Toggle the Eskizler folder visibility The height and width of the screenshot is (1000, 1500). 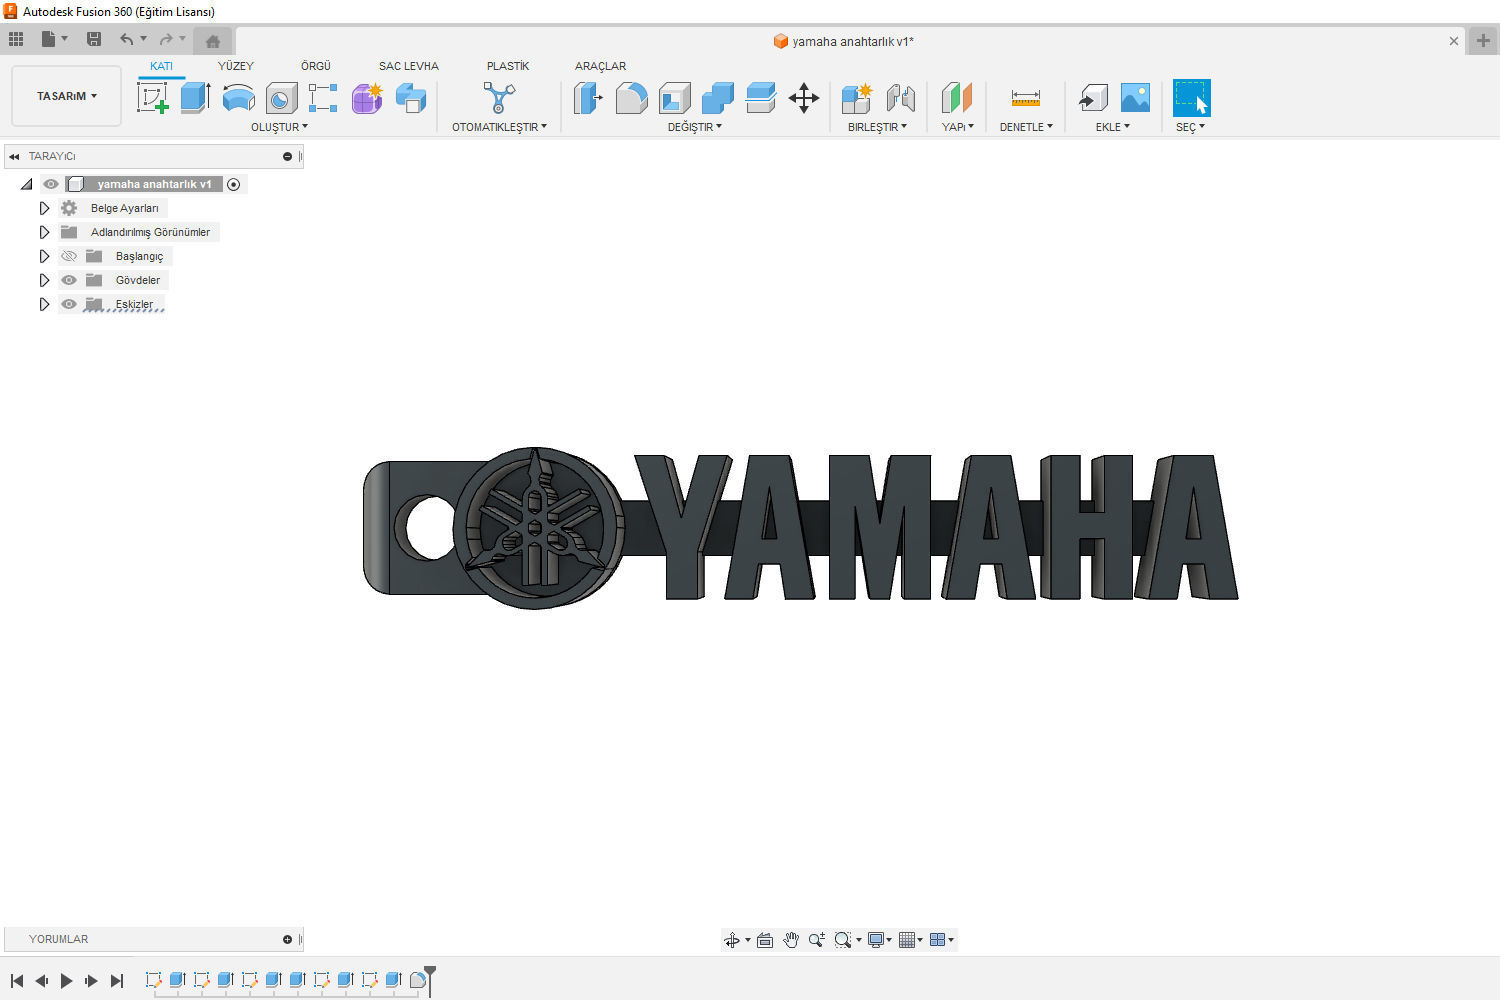click(x=69, y=304)
